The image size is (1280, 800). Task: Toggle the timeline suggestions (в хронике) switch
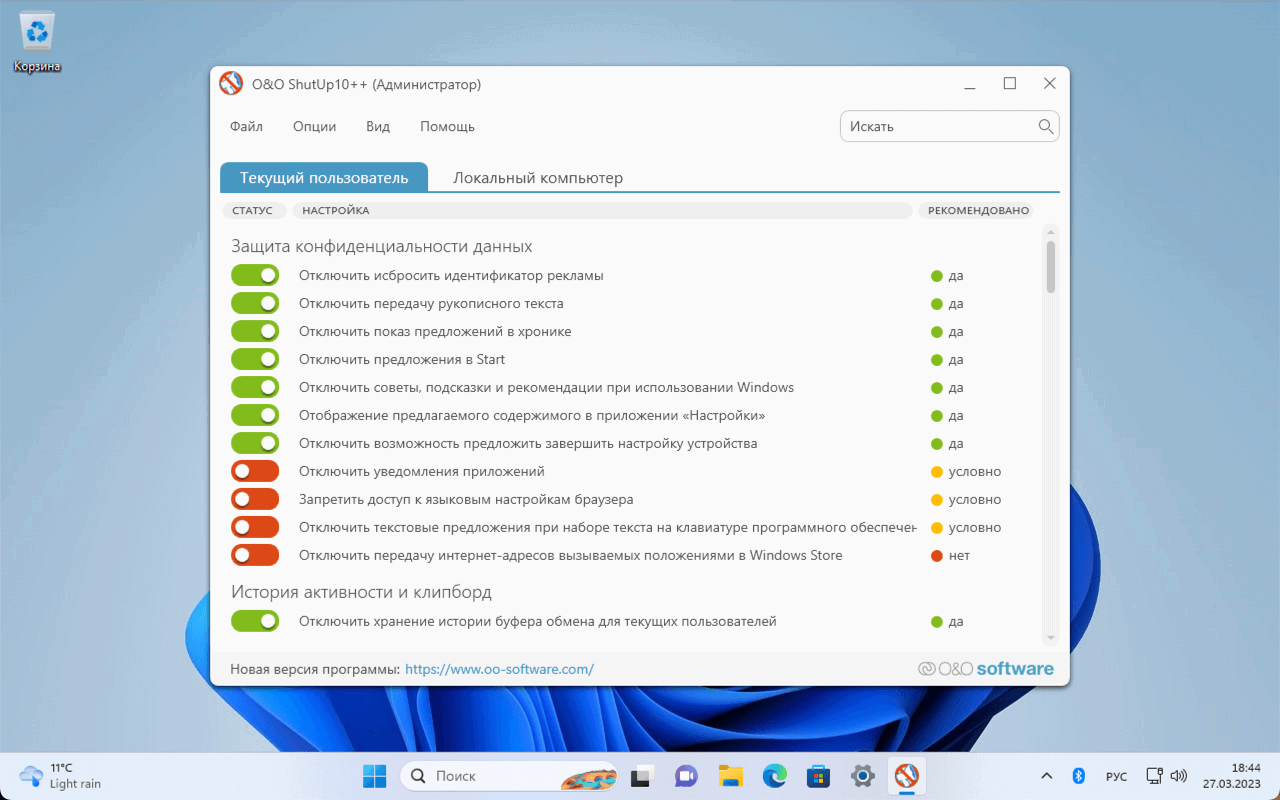[x=255, y=331]
